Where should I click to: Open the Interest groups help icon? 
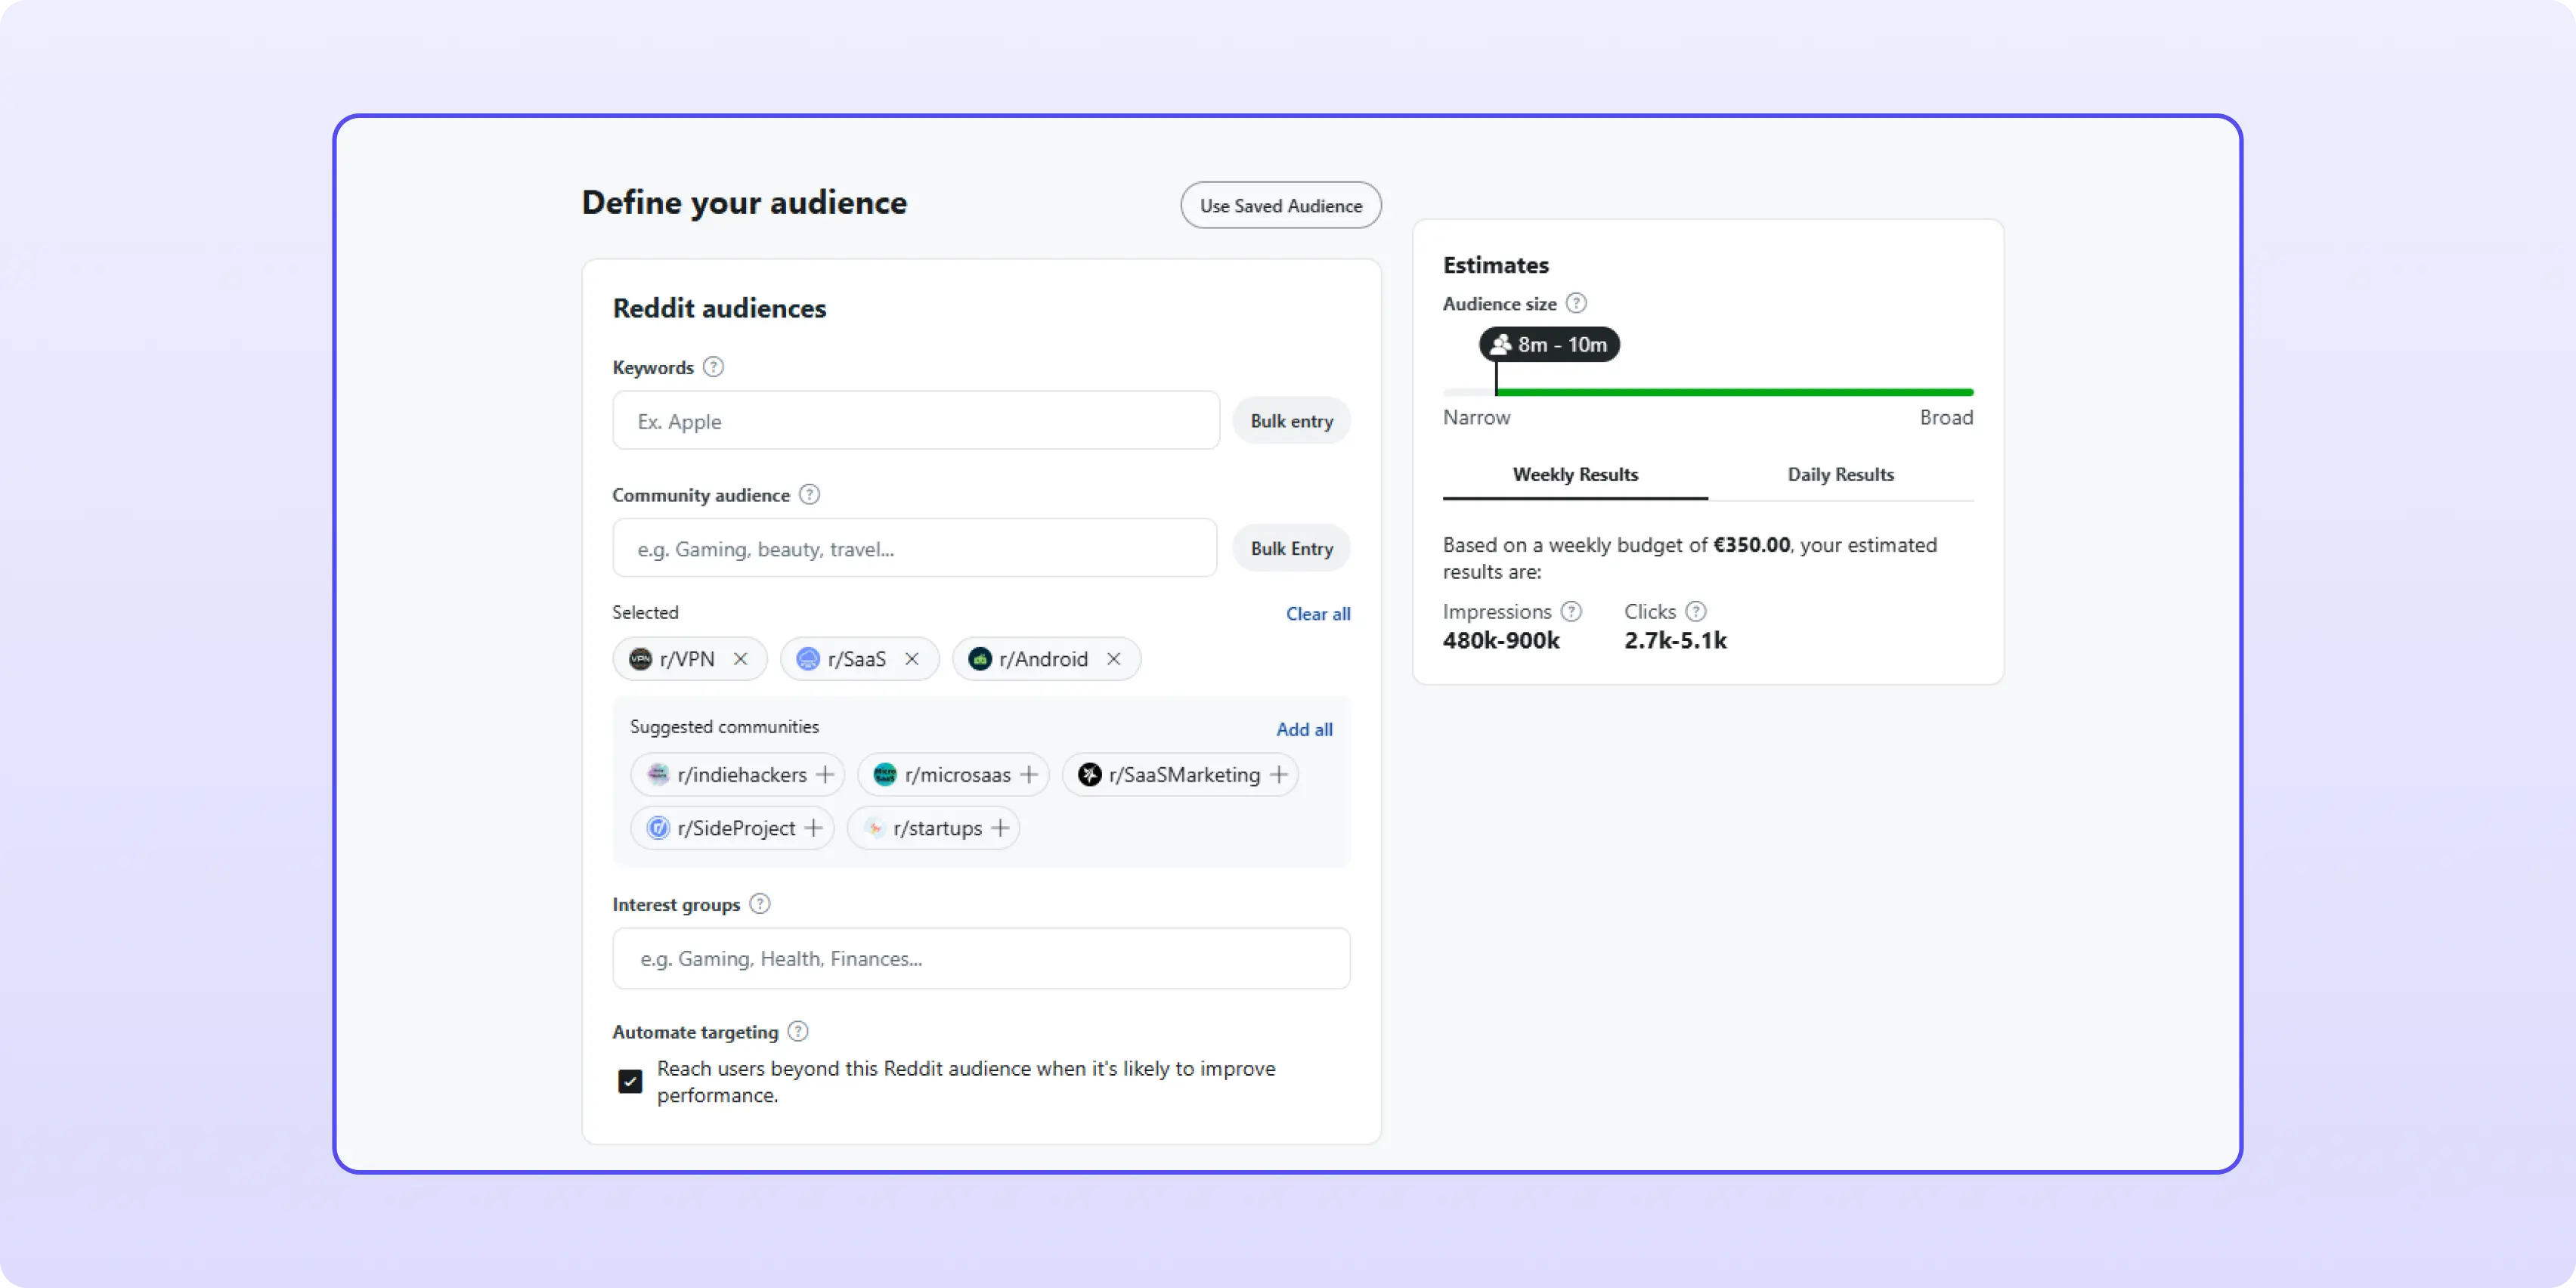760,904
